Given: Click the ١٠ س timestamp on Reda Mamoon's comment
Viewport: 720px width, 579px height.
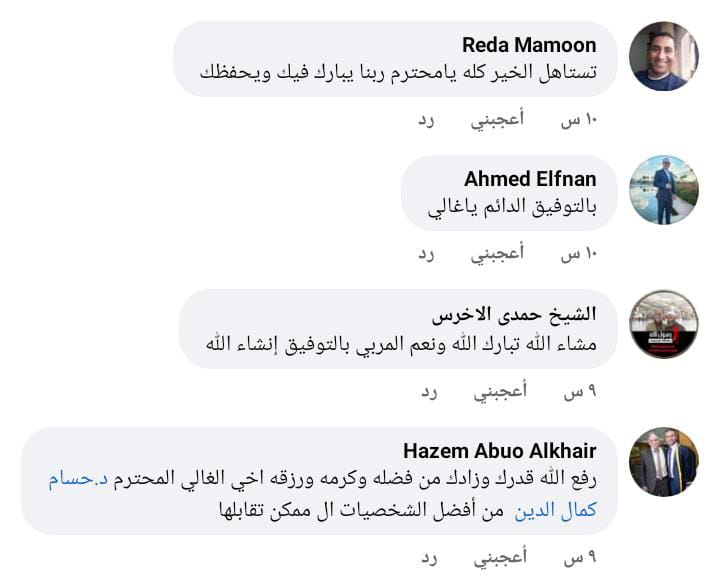Looking at the screenshot, I should [578, 120].
